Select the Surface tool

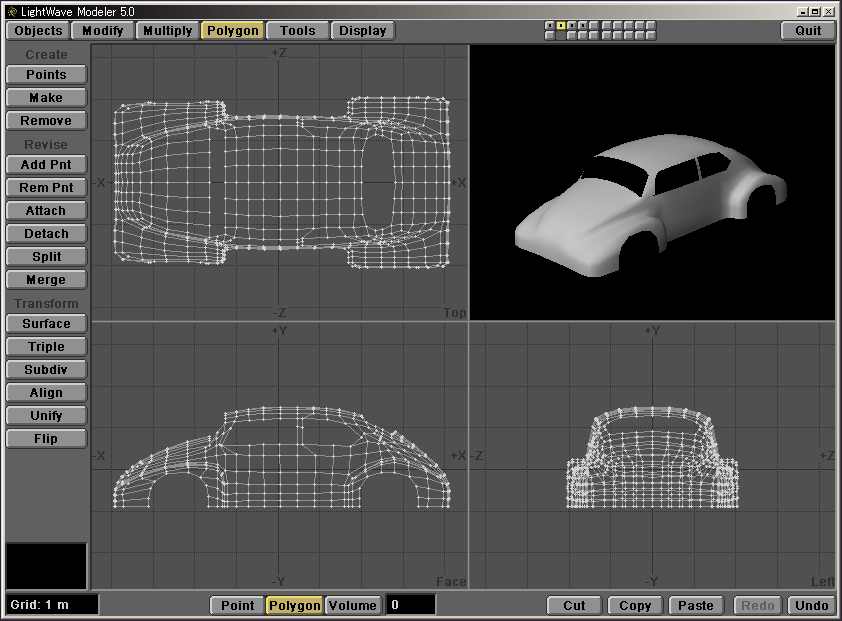(46, 324)
